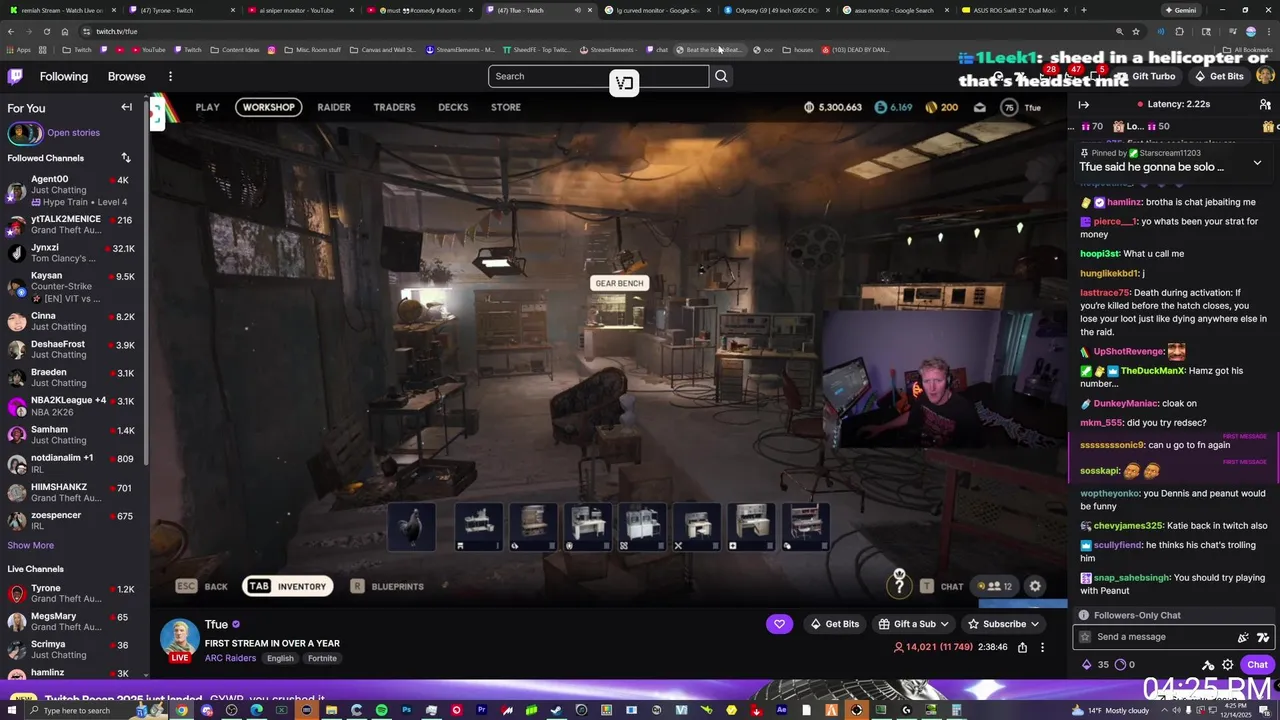Click hamlinz username in chat
This screenshot has width=1280, height=720.
(1125, 202)
